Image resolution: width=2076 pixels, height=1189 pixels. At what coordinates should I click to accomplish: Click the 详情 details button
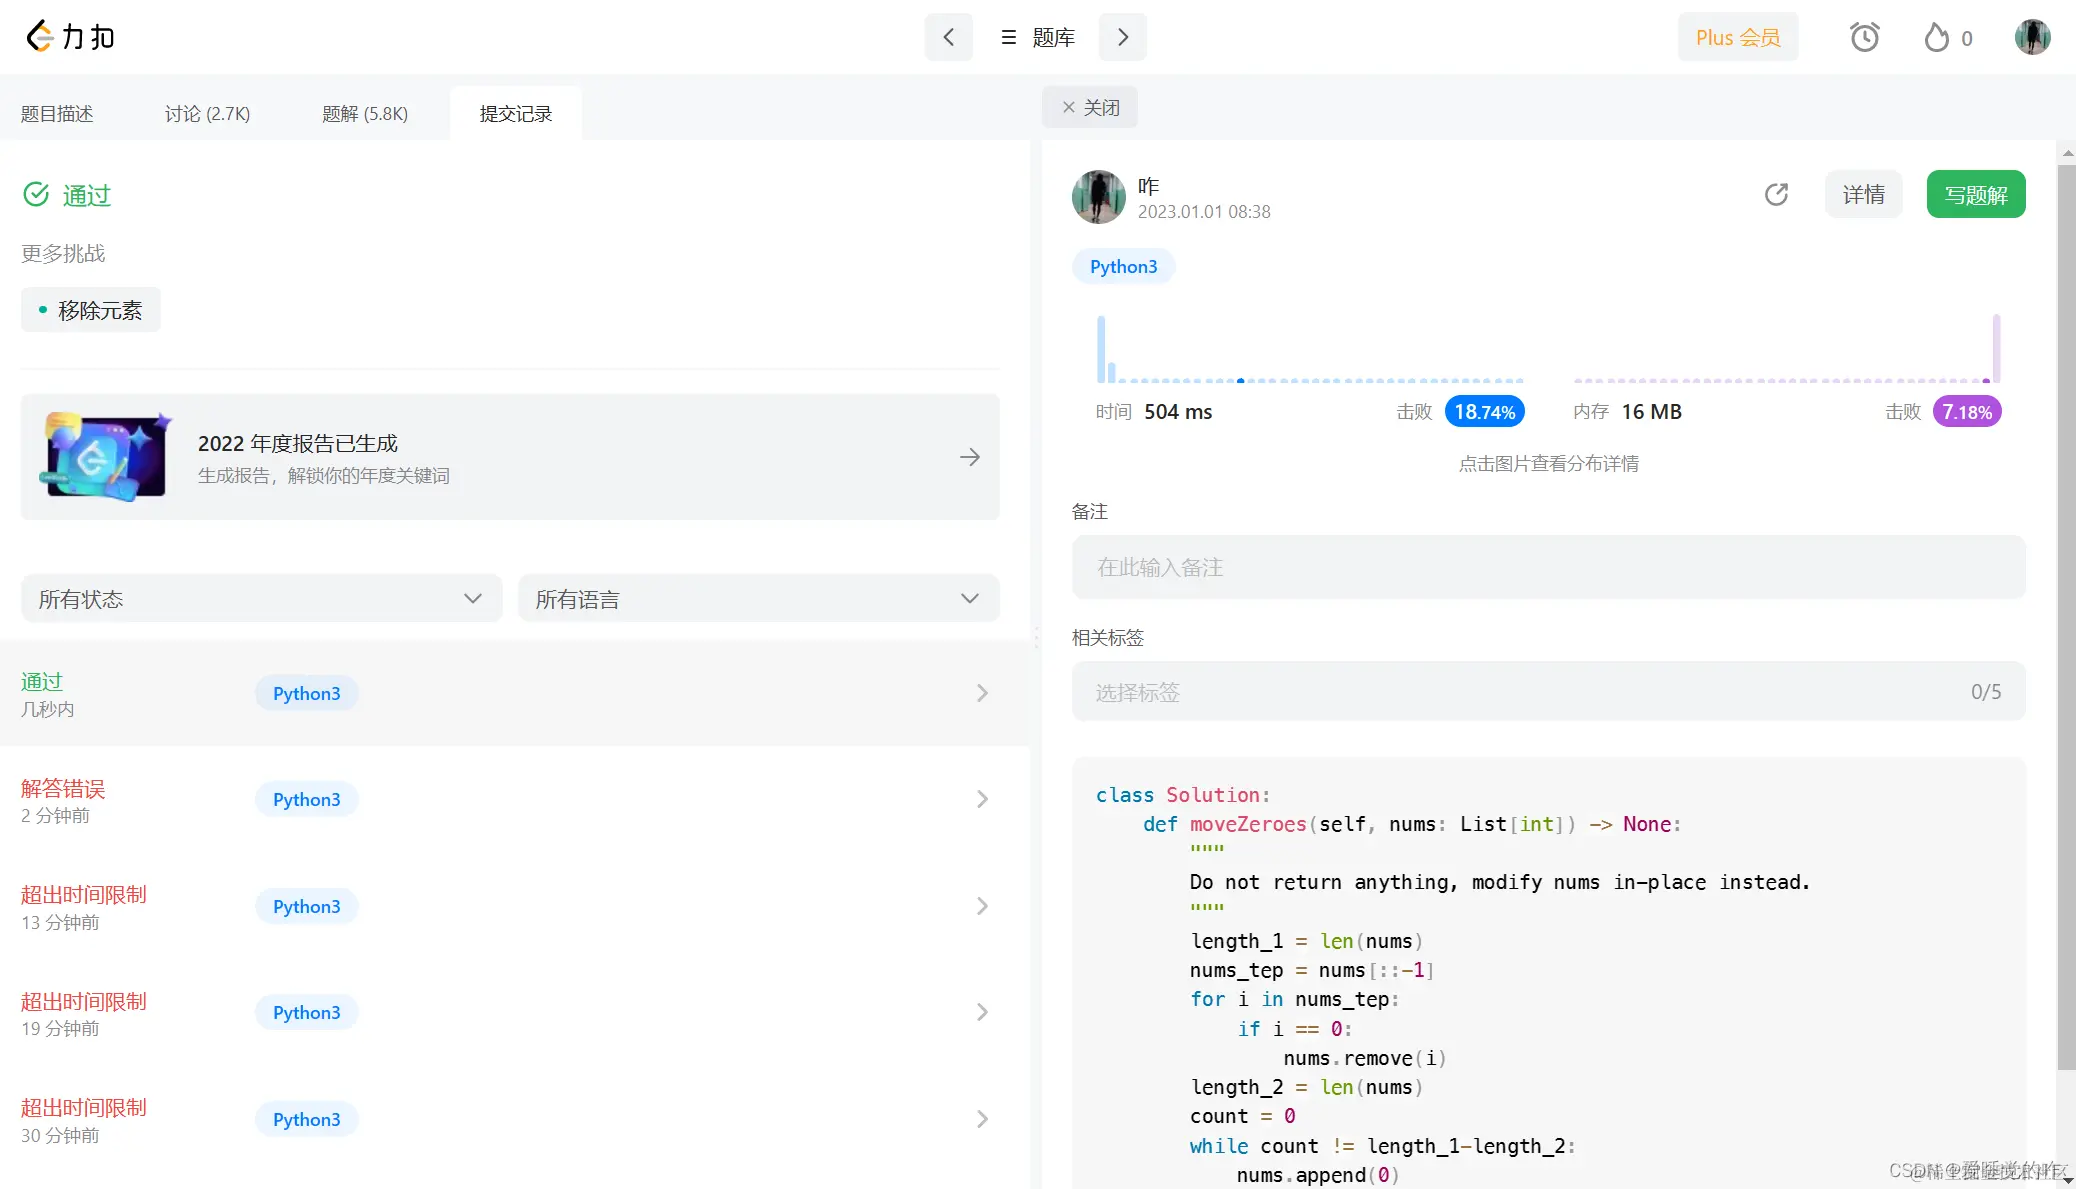[x=1863, y=194]
